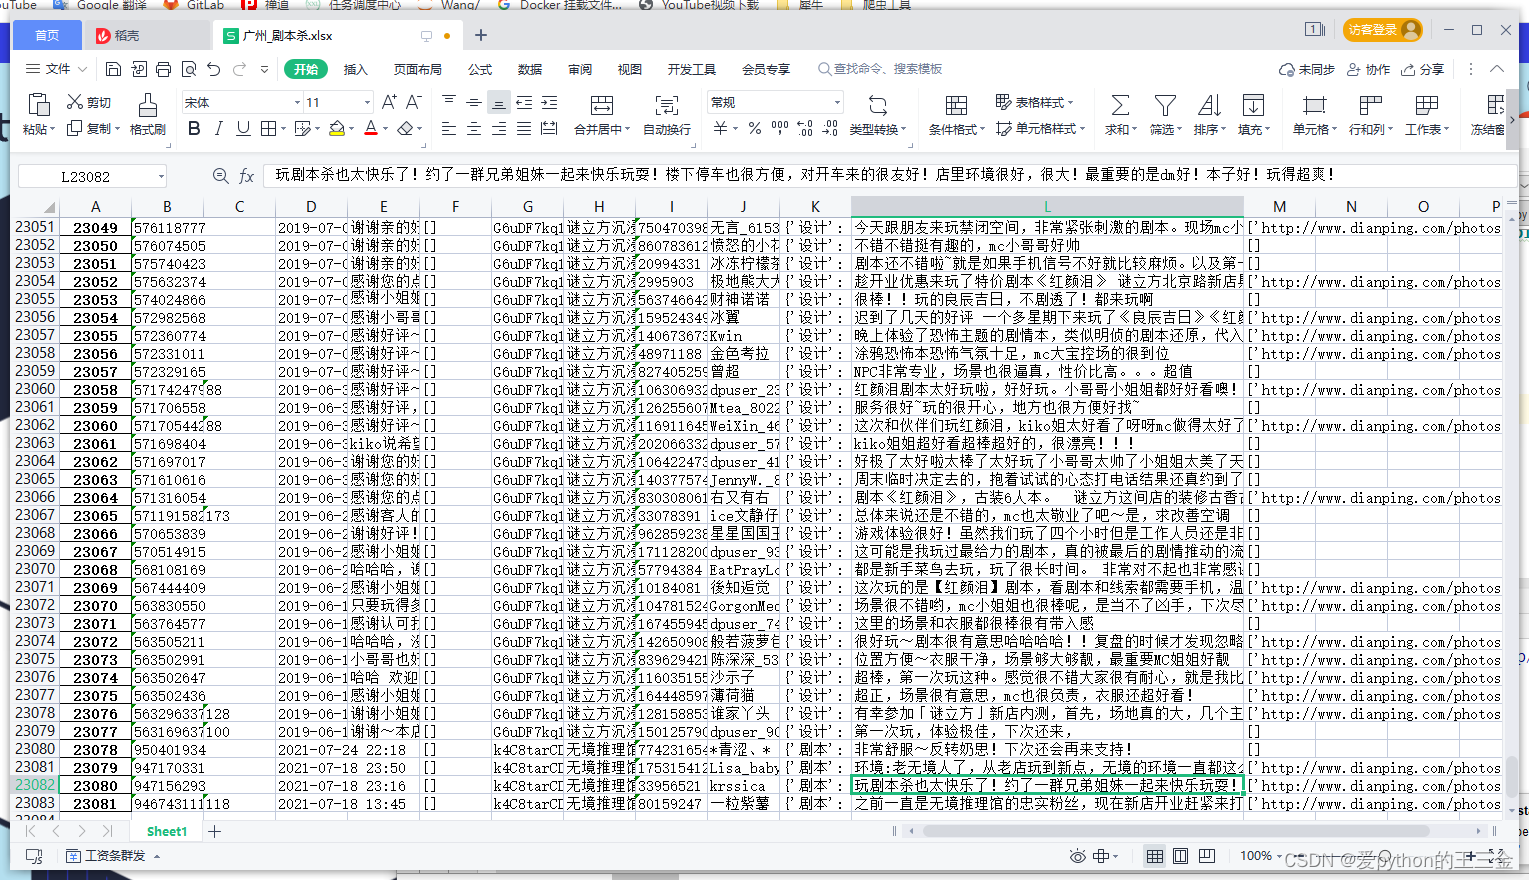
Task: Toggle middle vertical alignment
Action: click(x=474, y=102)
